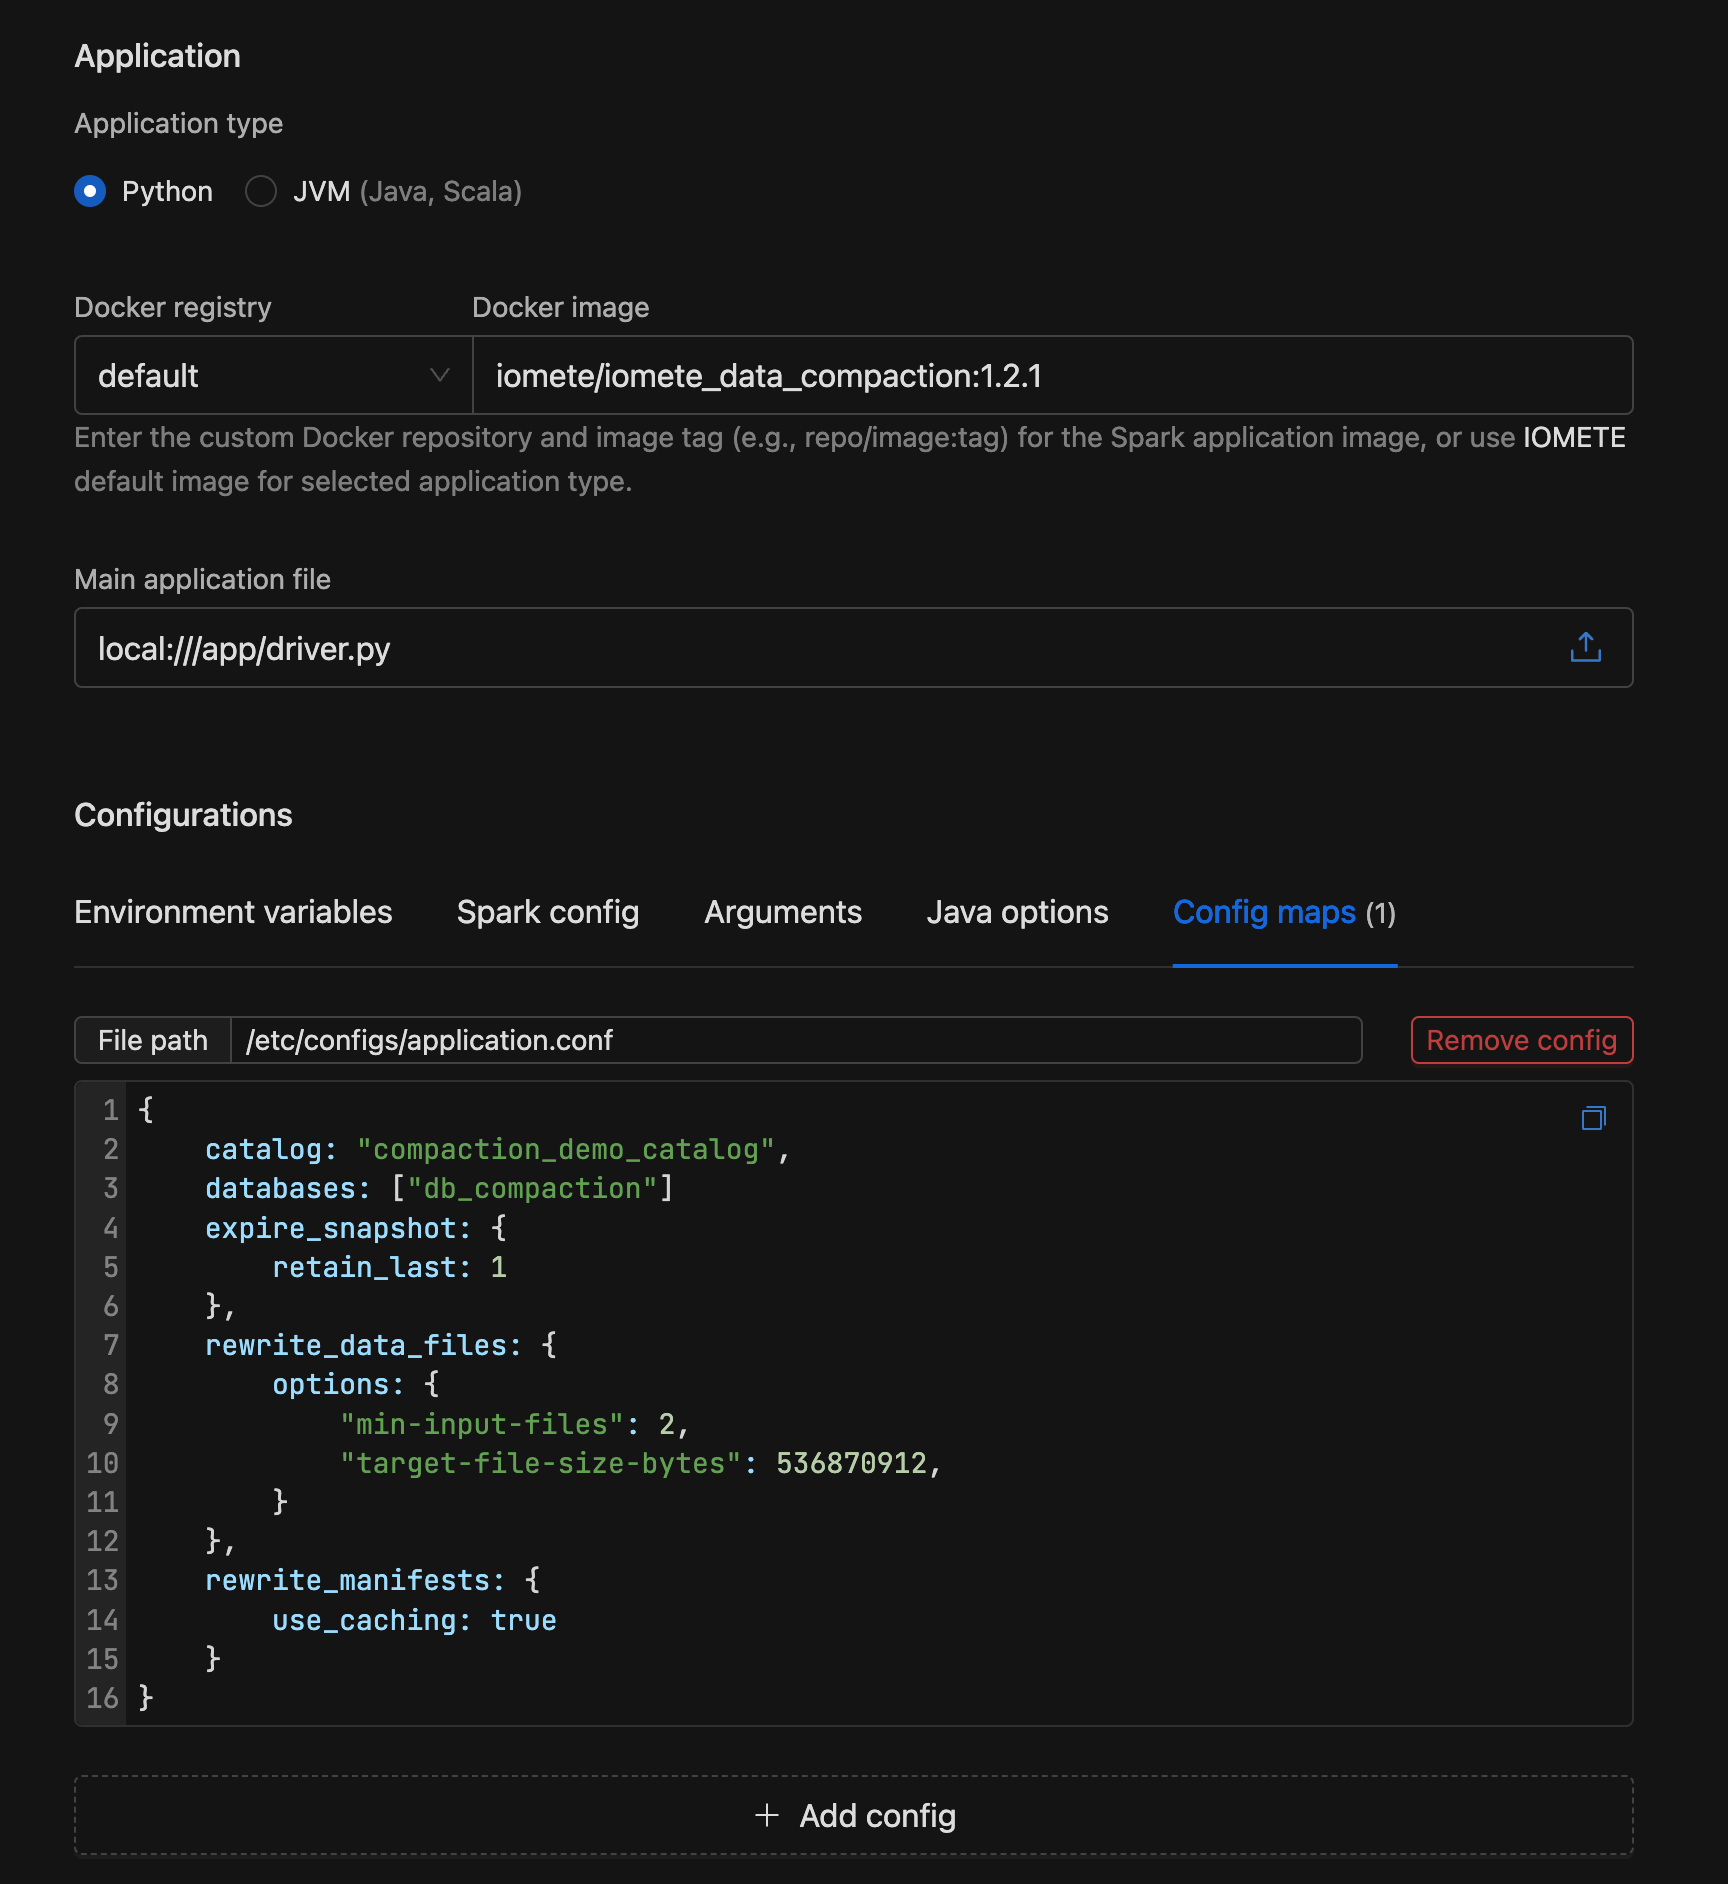Click the Add config button

(853, 1815)
